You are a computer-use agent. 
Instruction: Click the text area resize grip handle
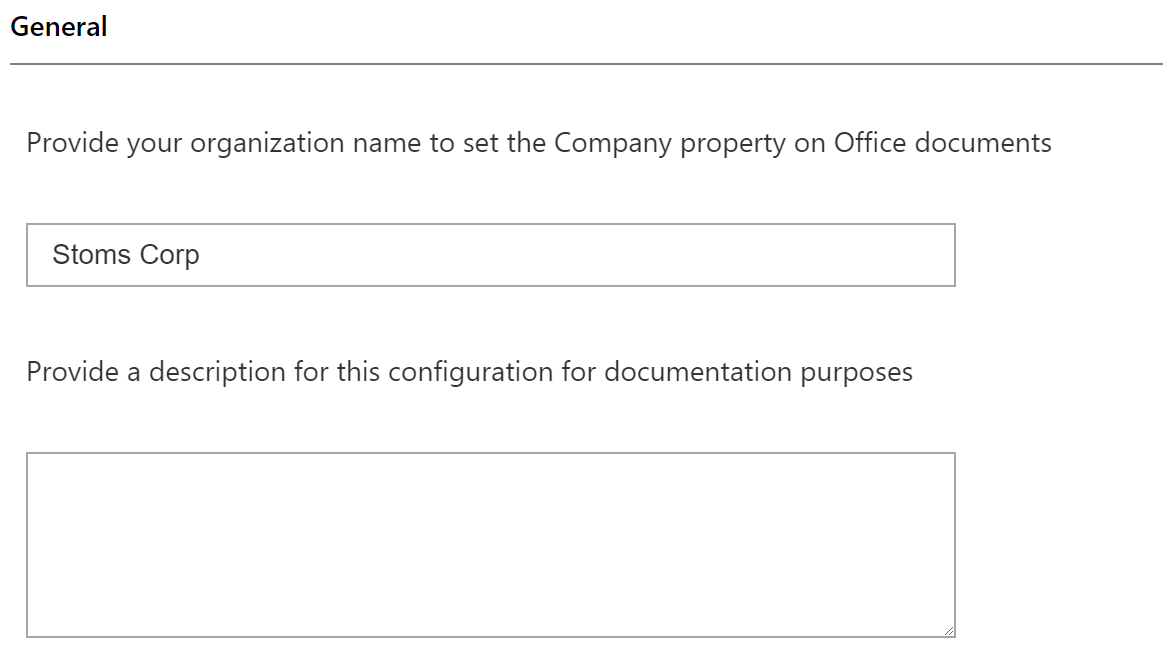point(949,631)
